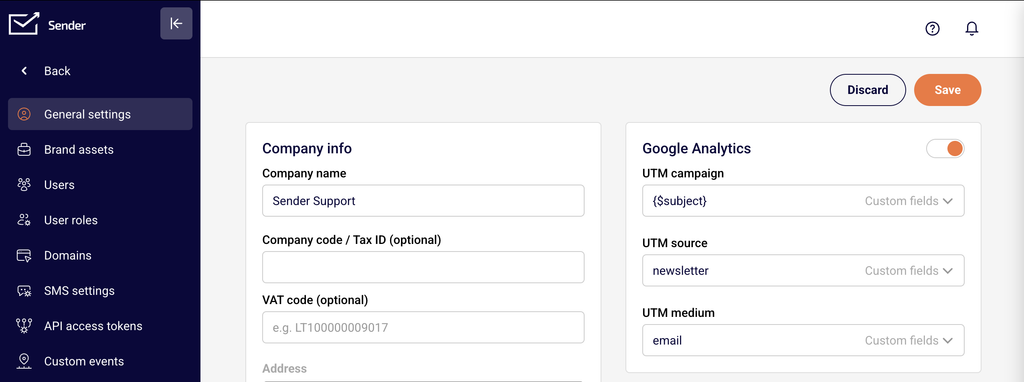Collapse the sidebar with arrow button

pyautogui.click(x=176, y=24)
